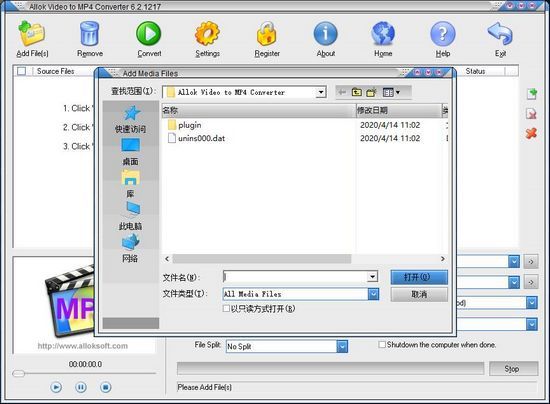
Task: Move the preview seek slider handle
Action: point(18,373)
